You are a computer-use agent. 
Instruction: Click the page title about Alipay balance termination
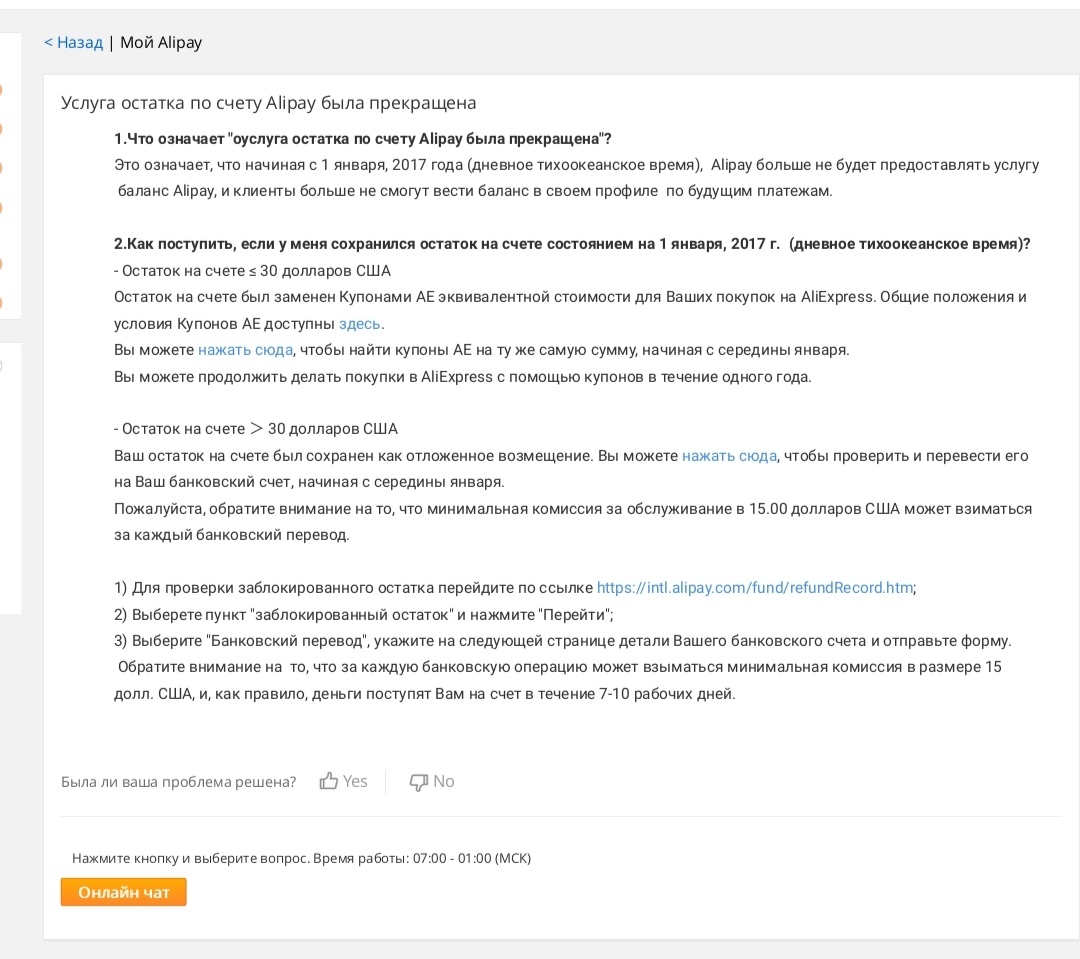[269, 103]
